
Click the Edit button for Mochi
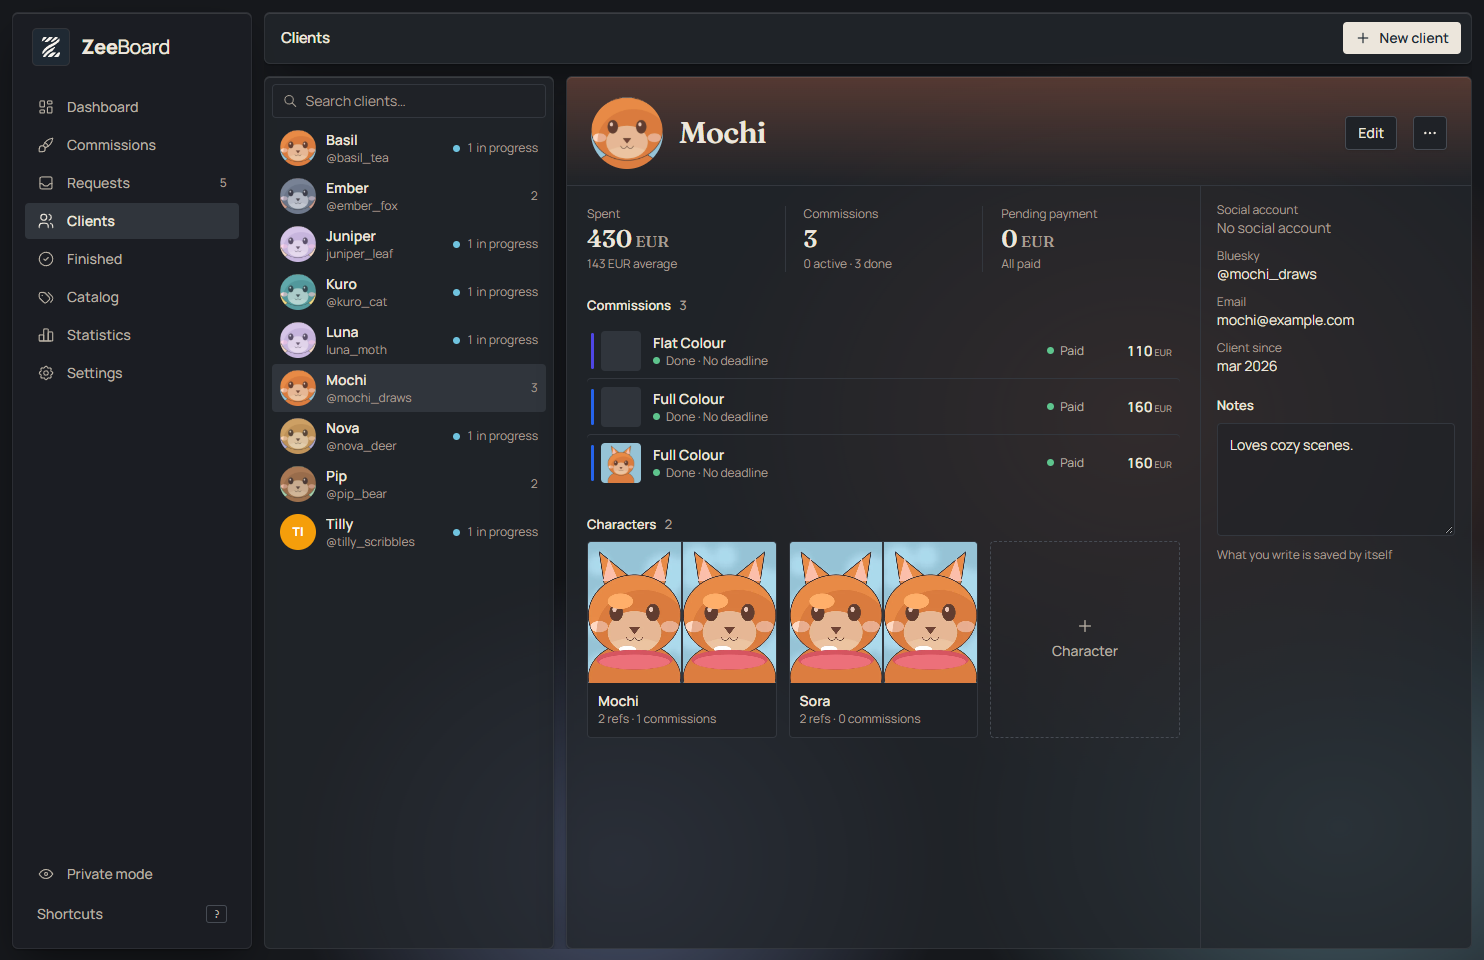pyautogui.click(x=1371, y=133)
